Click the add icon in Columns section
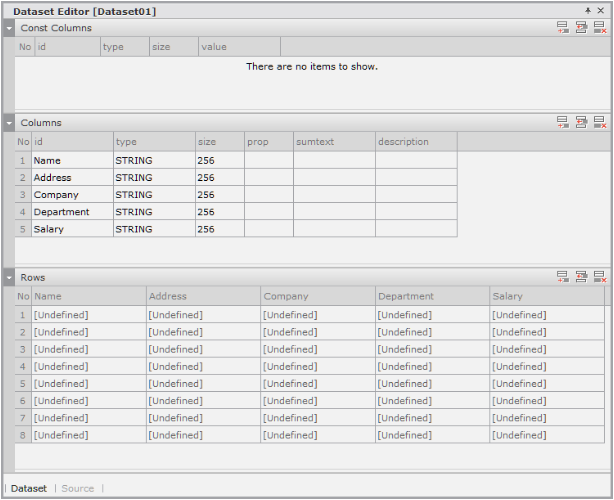 (563, 122)
